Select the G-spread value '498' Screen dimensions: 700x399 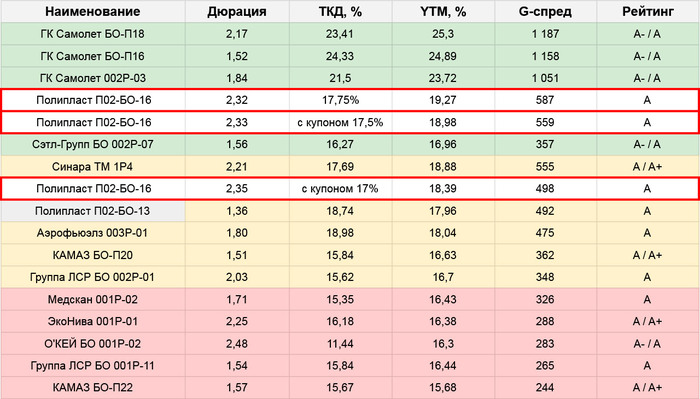point(545,189)
